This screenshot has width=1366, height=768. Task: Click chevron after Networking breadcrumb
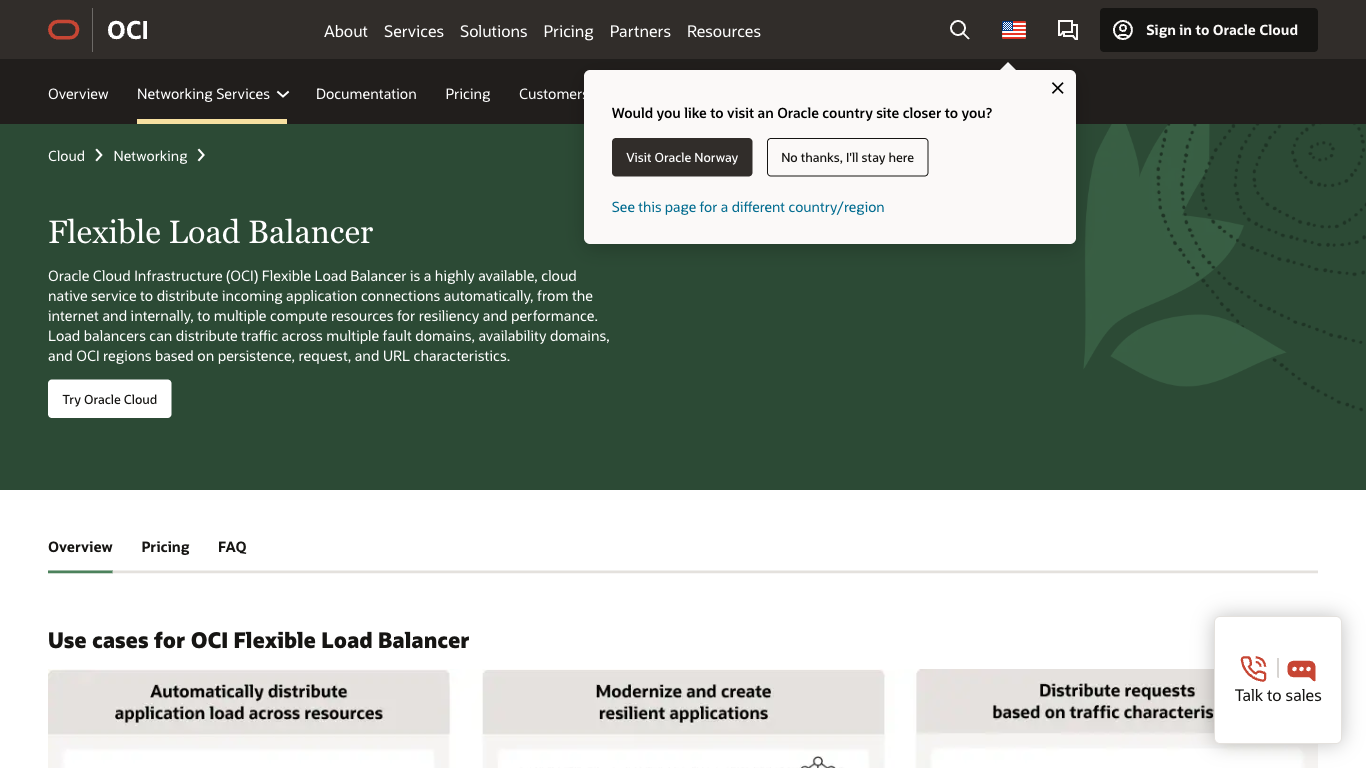(x=201, y=156)
